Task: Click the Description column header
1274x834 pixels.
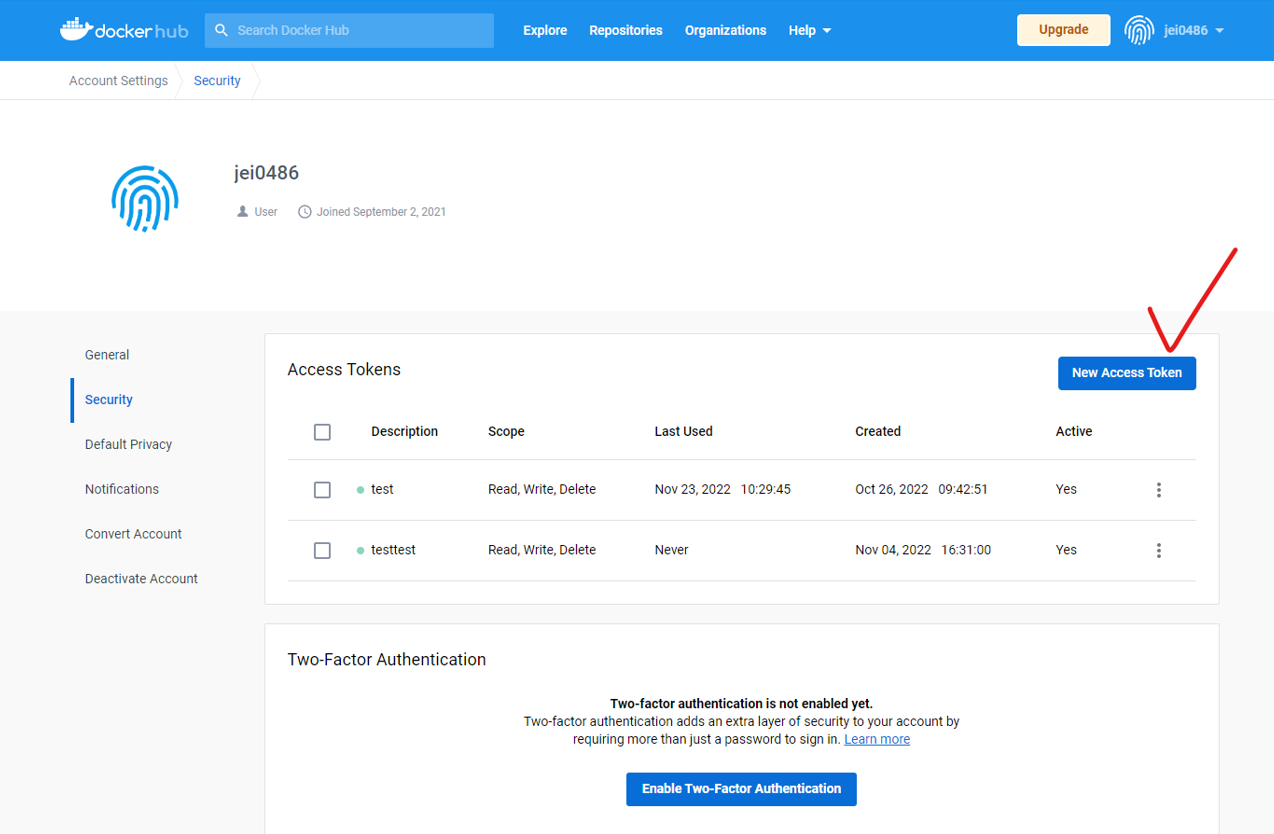Action: (404, 432)
